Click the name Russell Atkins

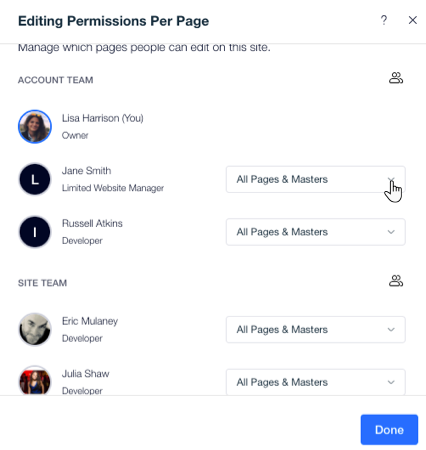tap(92, 223)
